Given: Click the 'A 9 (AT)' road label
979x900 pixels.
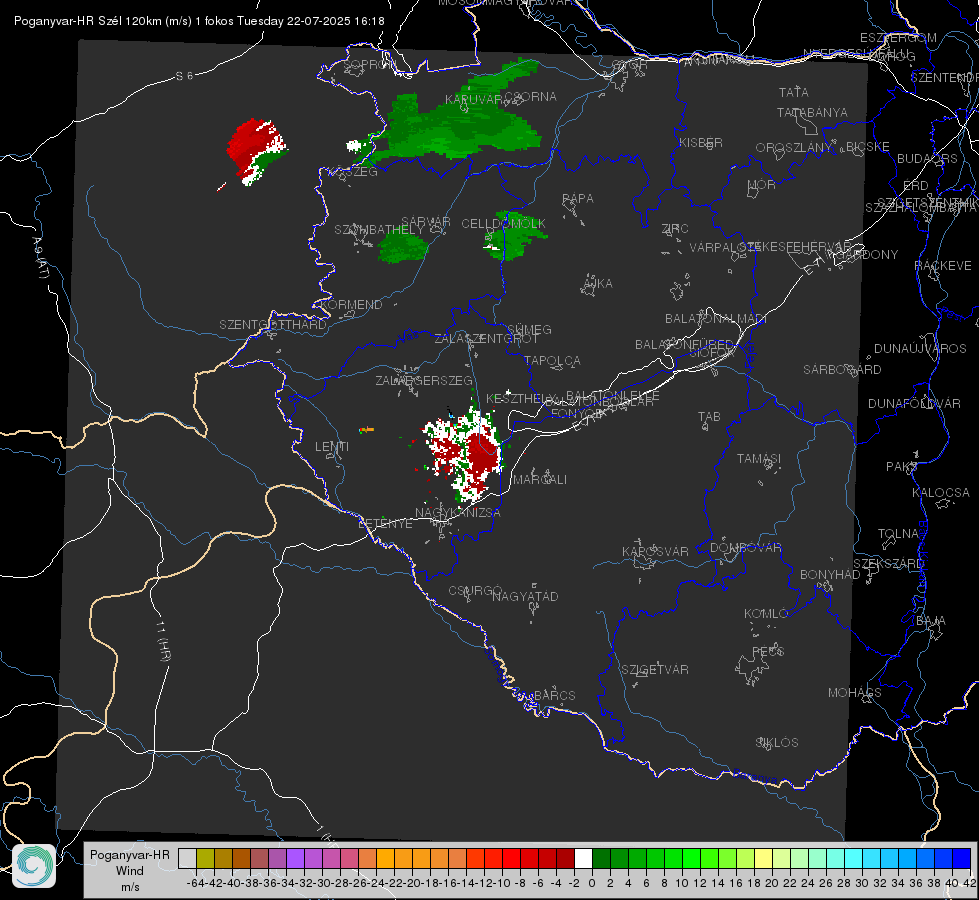Looking at the screenshot, I should pos(40,258).
